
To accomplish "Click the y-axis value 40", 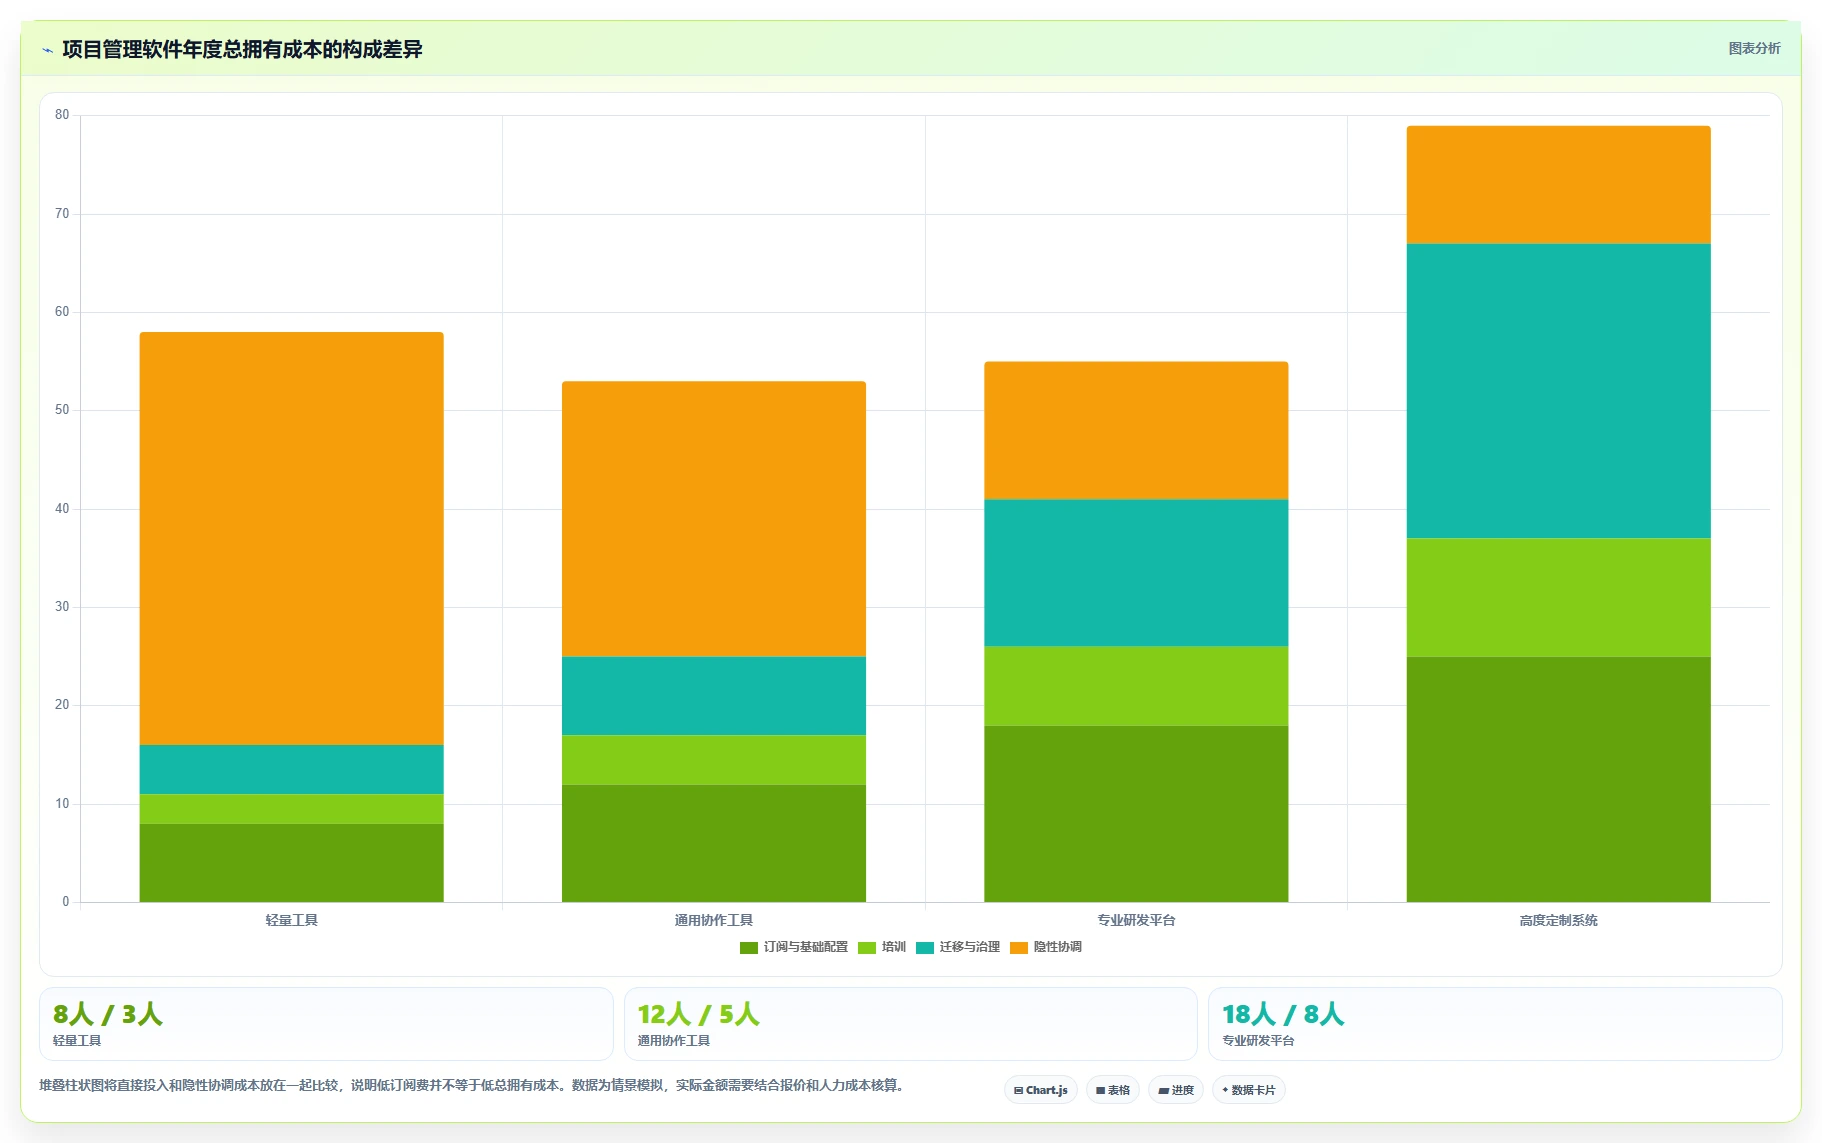I will click(x=62, y=509).
